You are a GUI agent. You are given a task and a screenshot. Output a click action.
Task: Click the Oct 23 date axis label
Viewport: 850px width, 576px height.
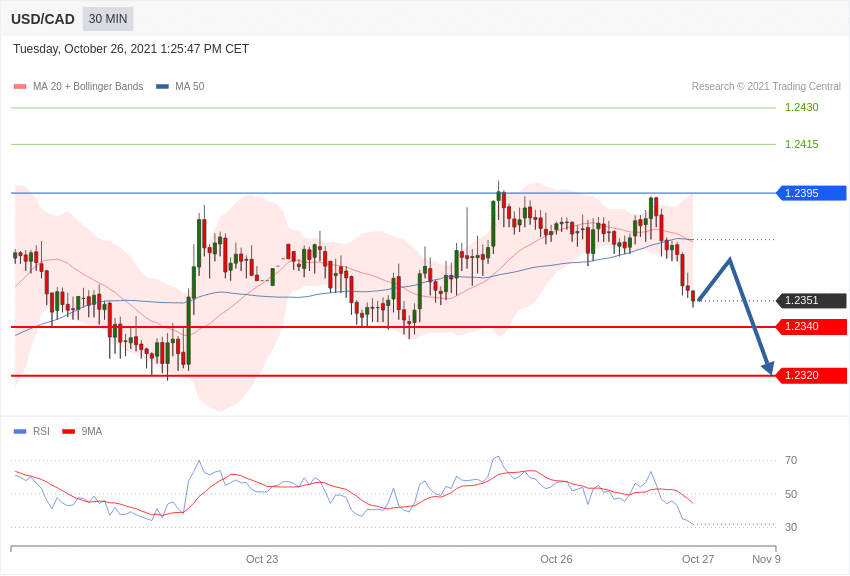262,559
